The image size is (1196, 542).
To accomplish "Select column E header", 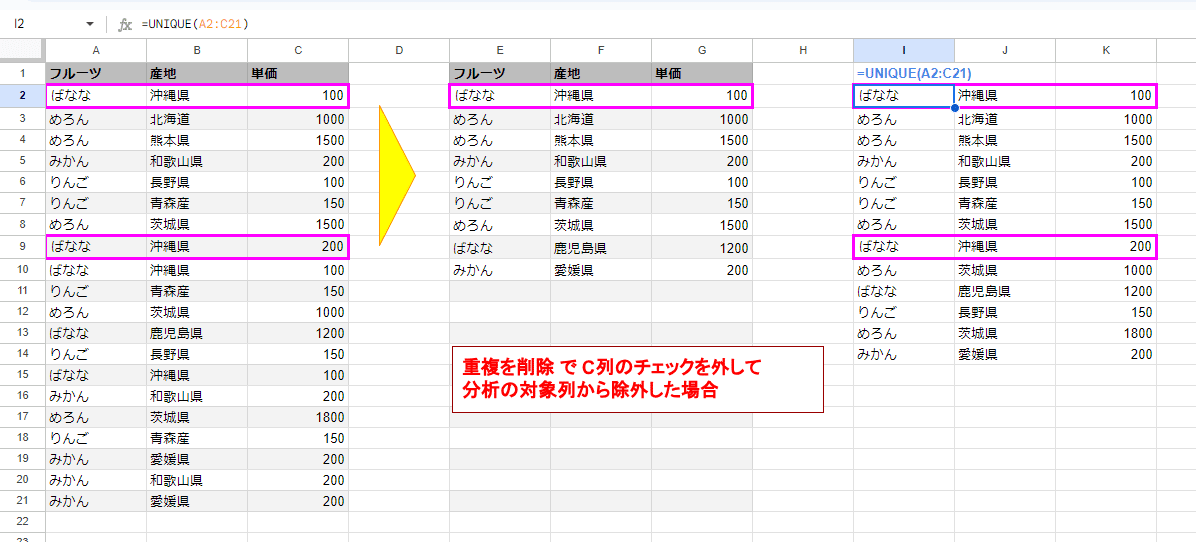I will coord(500,50).
